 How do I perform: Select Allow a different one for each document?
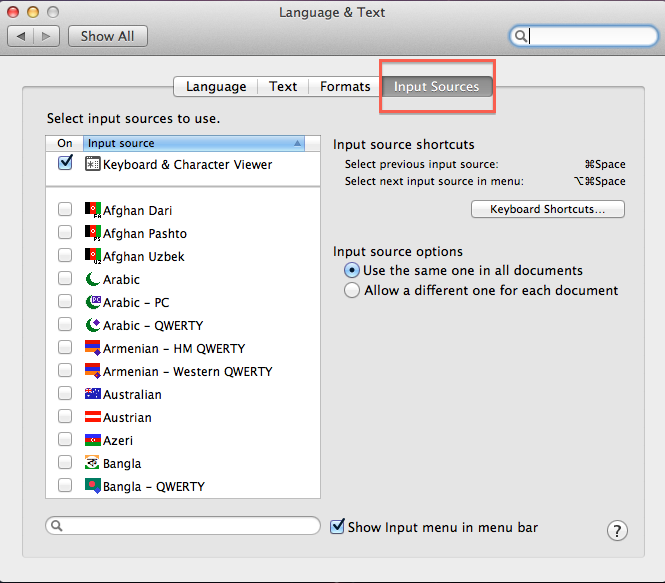coord(351,290)
